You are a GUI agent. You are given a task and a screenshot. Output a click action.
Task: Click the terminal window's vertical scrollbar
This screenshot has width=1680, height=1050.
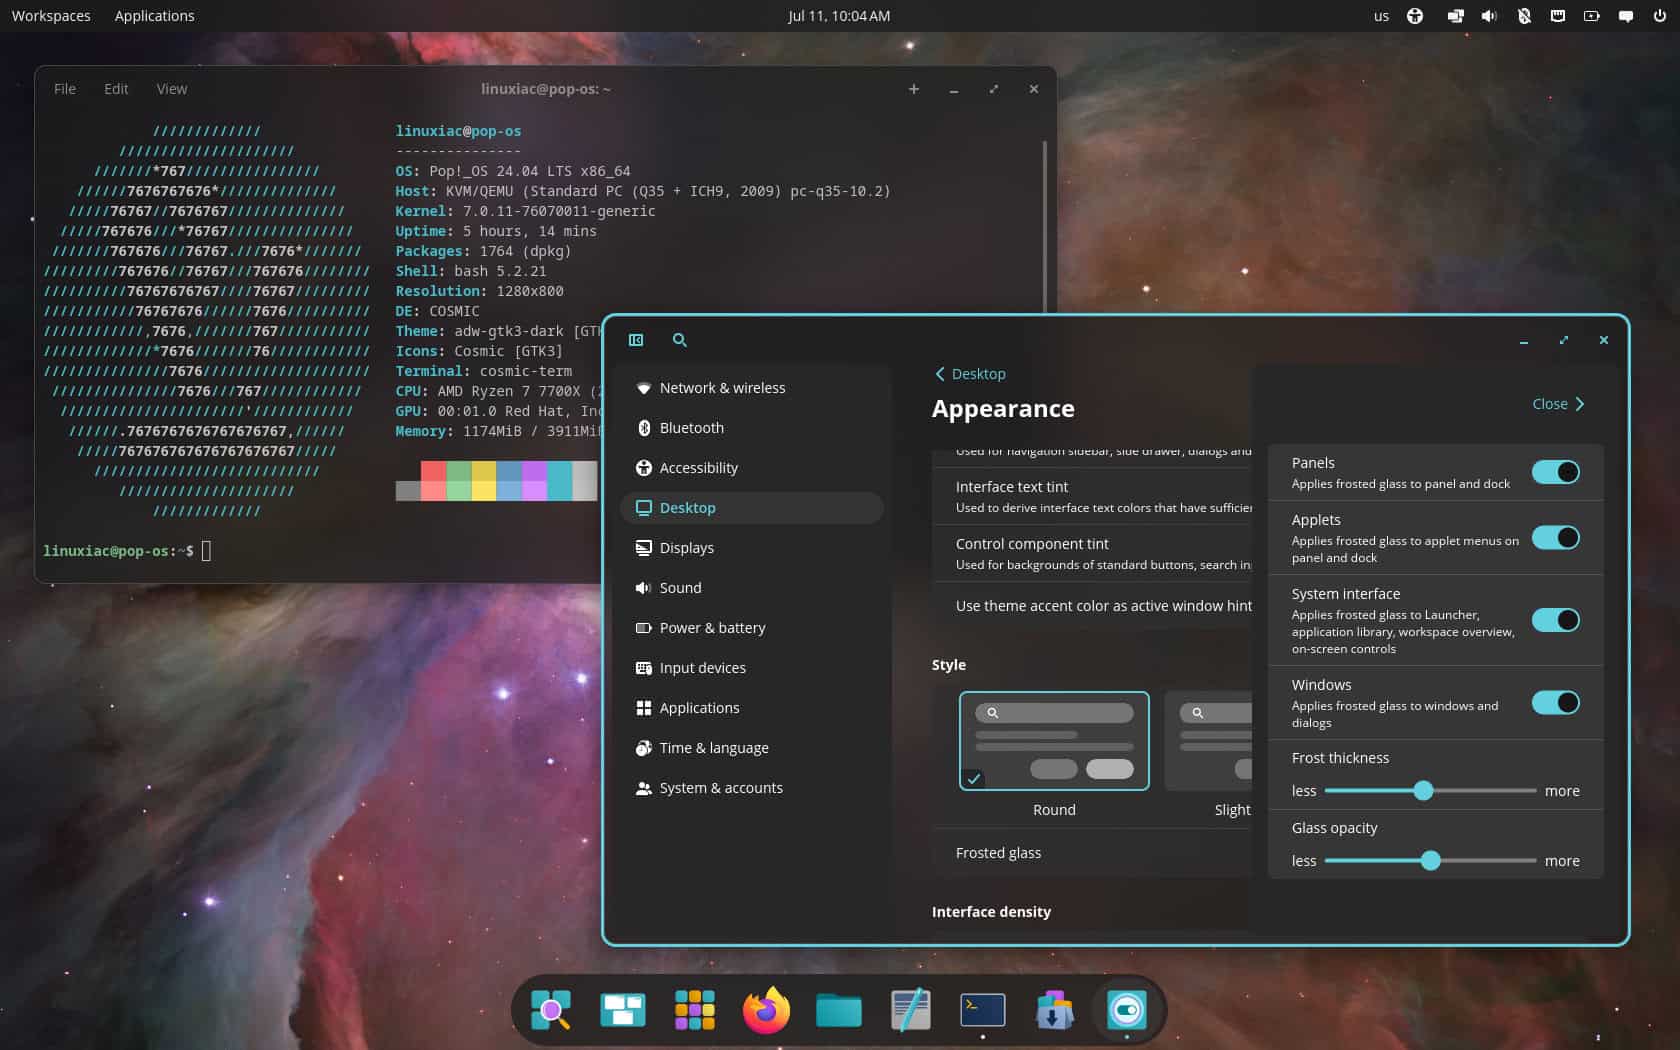click(x=1044, y=228)
